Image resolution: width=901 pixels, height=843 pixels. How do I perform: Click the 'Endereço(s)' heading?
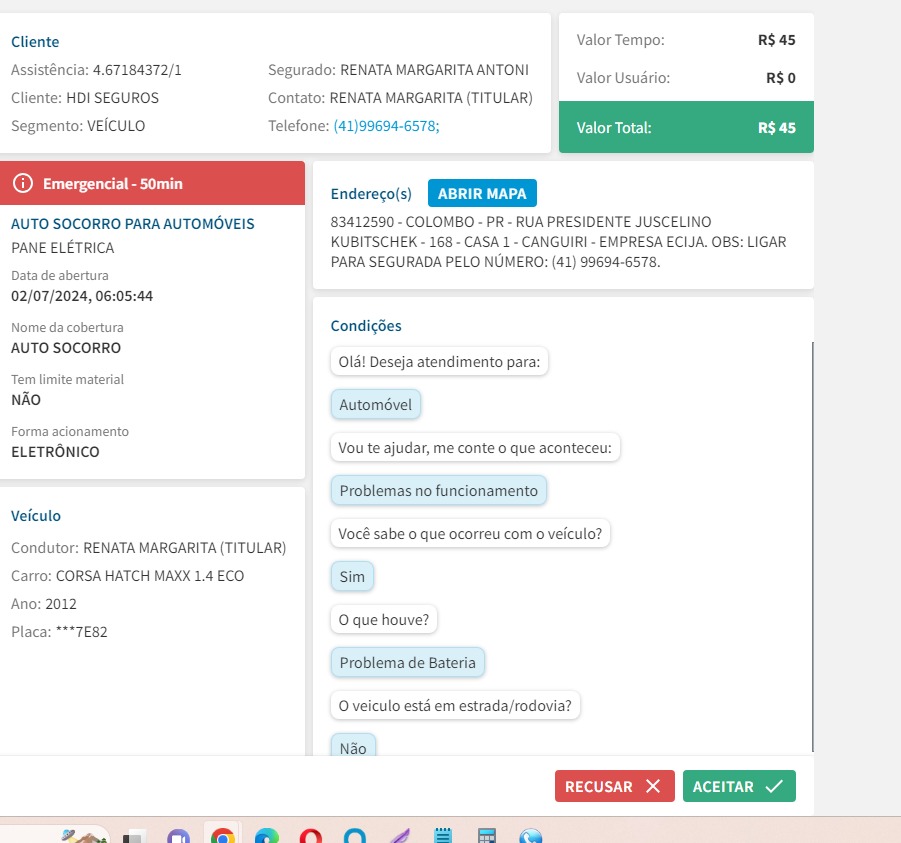pos(371,194)
